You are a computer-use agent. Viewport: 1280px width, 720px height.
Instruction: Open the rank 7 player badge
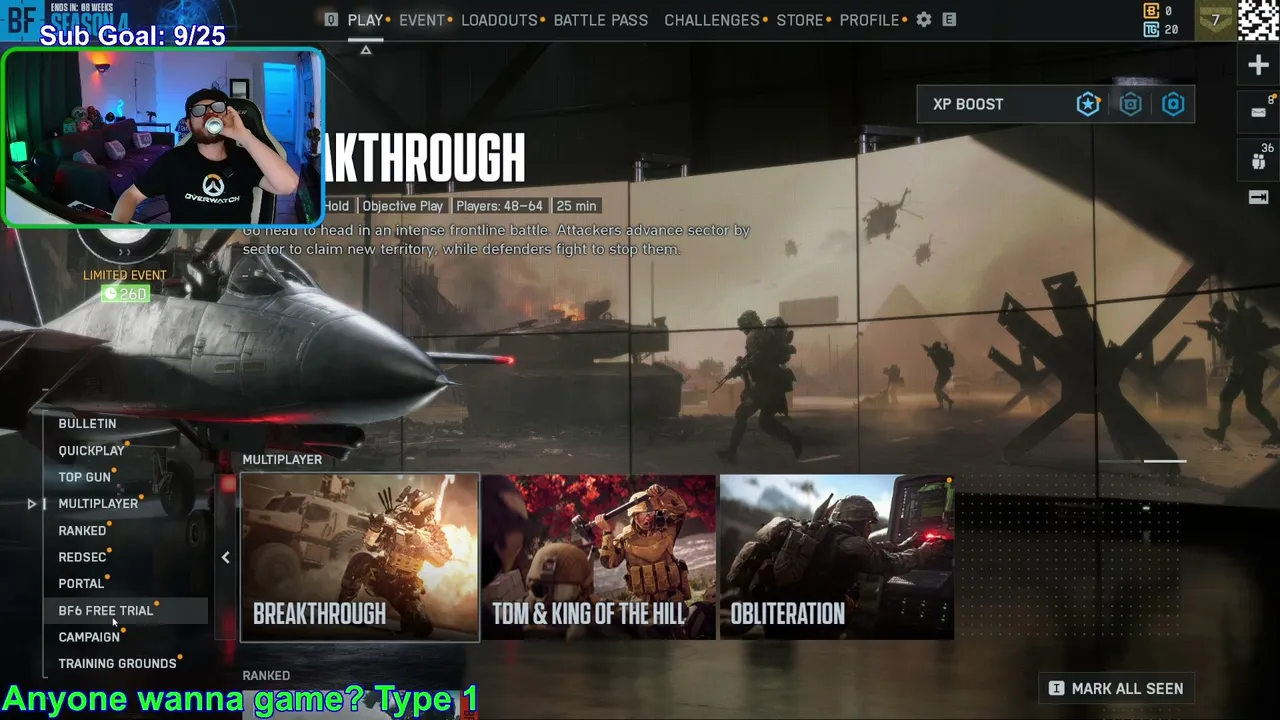[x=1216, y=20]
